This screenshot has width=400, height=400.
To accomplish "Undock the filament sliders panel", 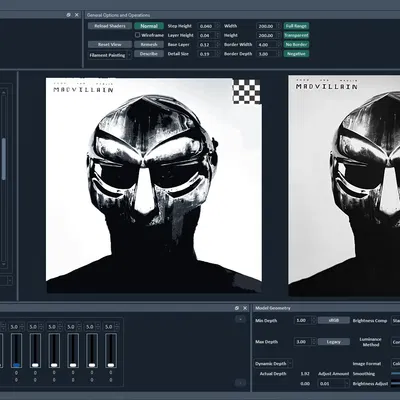I will [x=237, y=308].
